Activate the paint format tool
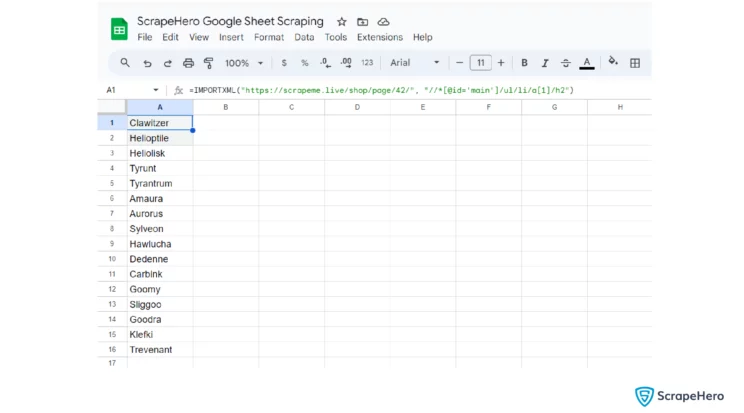 (208, 63)
